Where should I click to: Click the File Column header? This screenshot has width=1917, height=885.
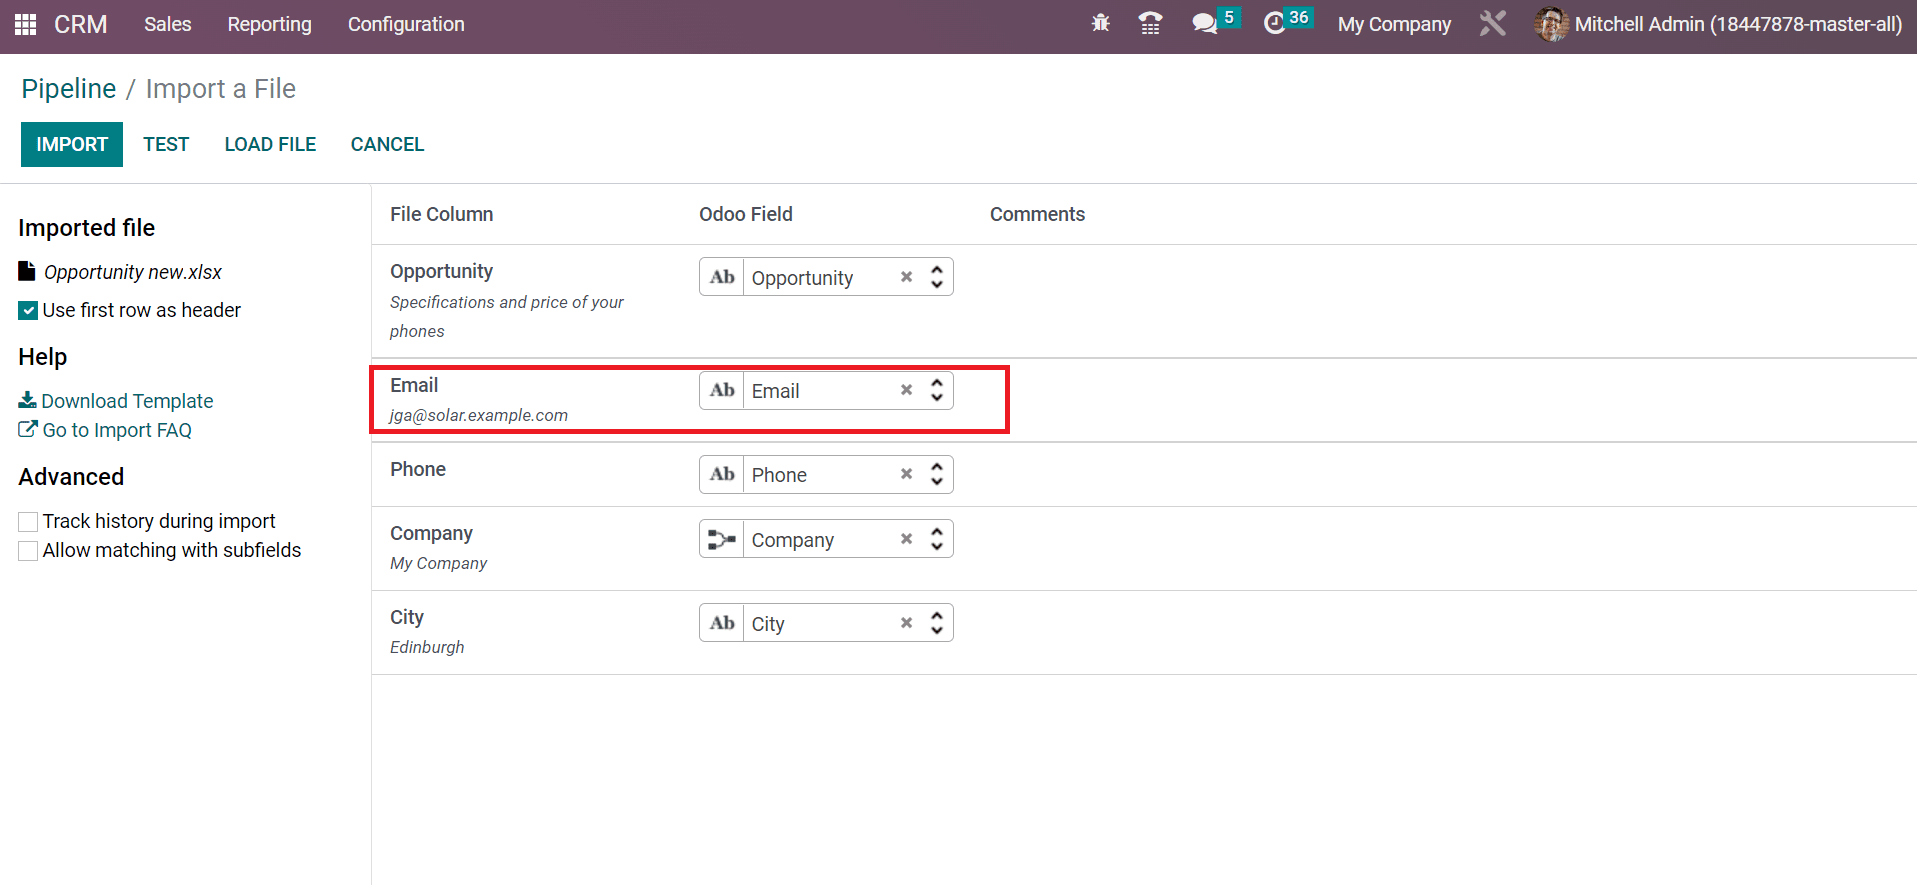click(441, 214)
